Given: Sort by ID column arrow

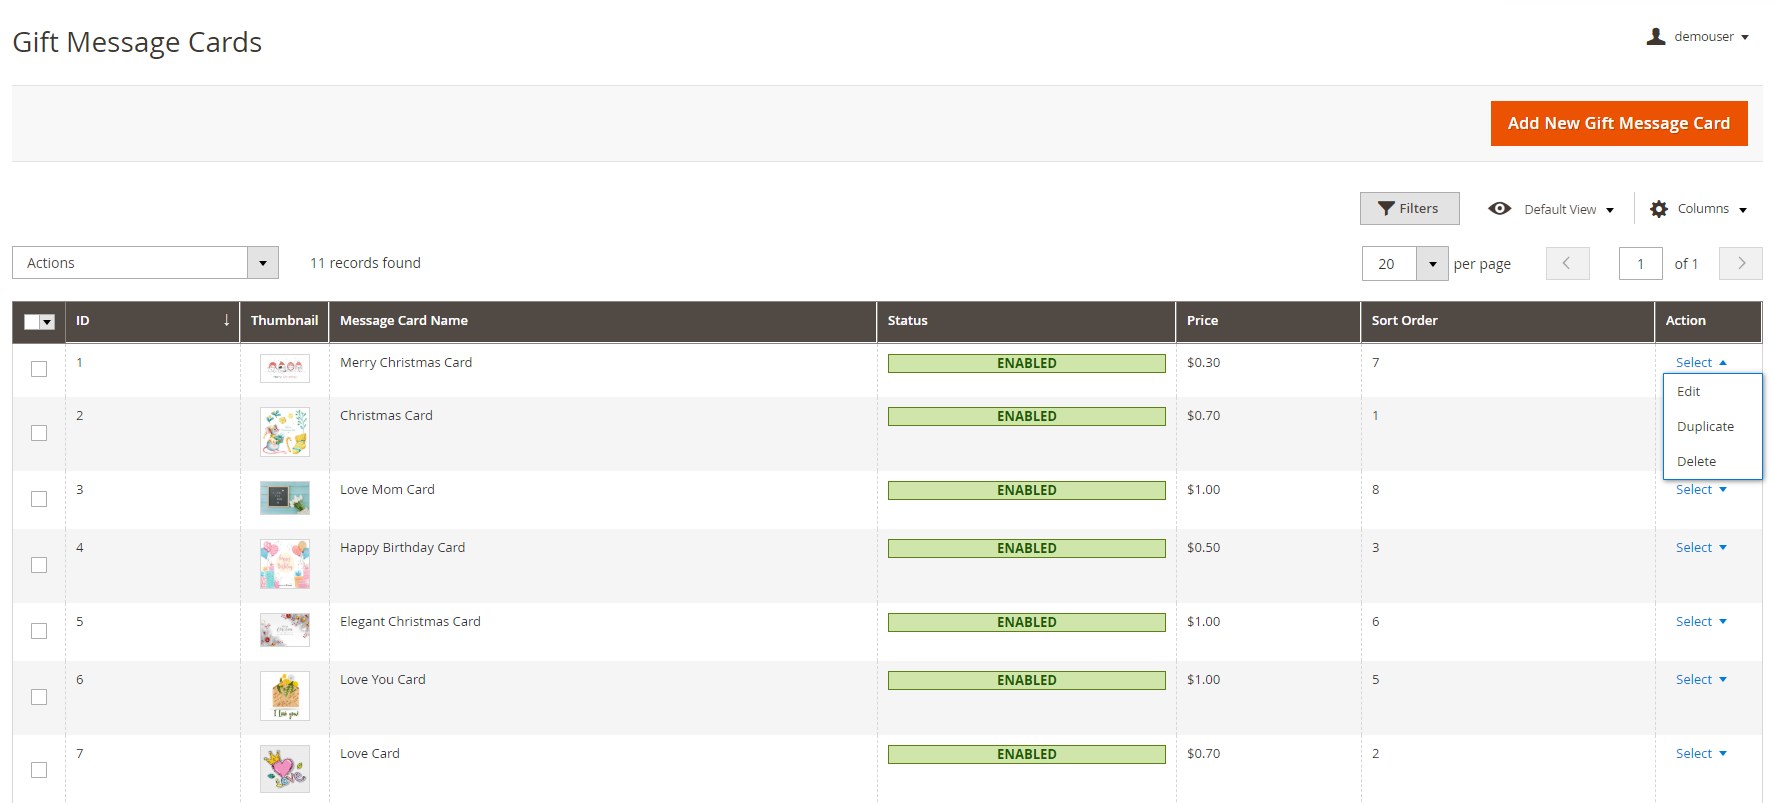Looking at the screenshot, I should 226,321.
